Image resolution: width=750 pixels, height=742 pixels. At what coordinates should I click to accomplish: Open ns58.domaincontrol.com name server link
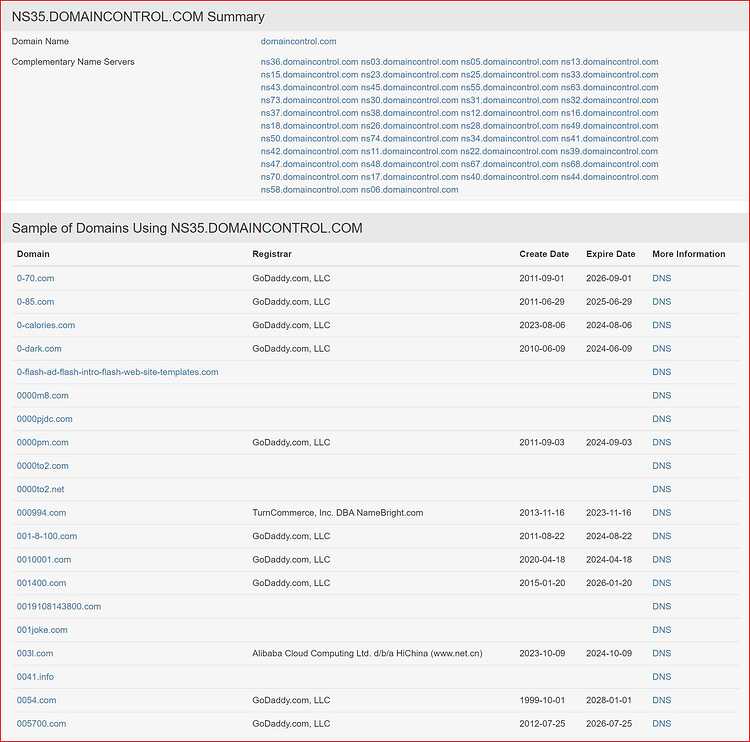coord(309,189)
